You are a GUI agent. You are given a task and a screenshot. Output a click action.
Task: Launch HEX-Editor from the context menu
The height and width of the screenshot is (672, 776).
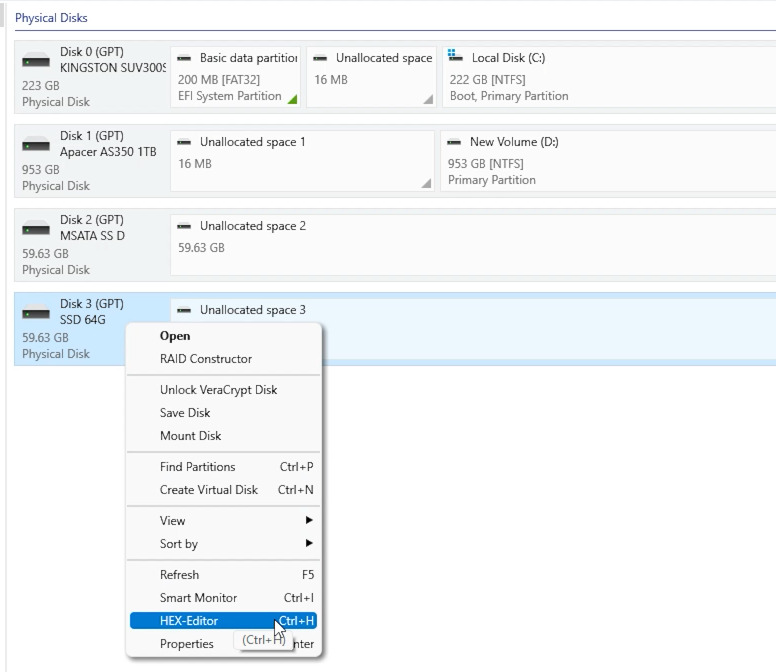pyautogui.click(x=224, y=621)
